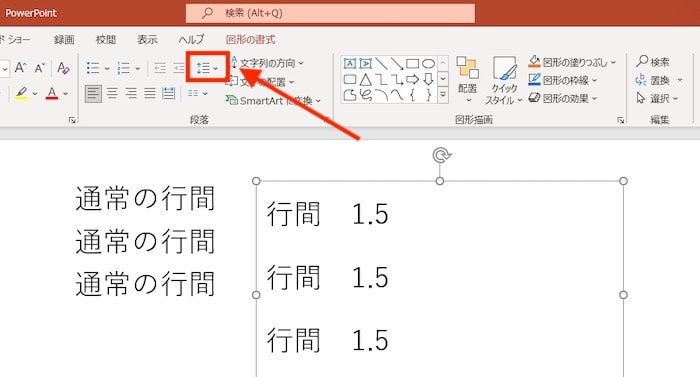Select the right block arrow shape
Screen dimensions: 700x377
point(412,80)
